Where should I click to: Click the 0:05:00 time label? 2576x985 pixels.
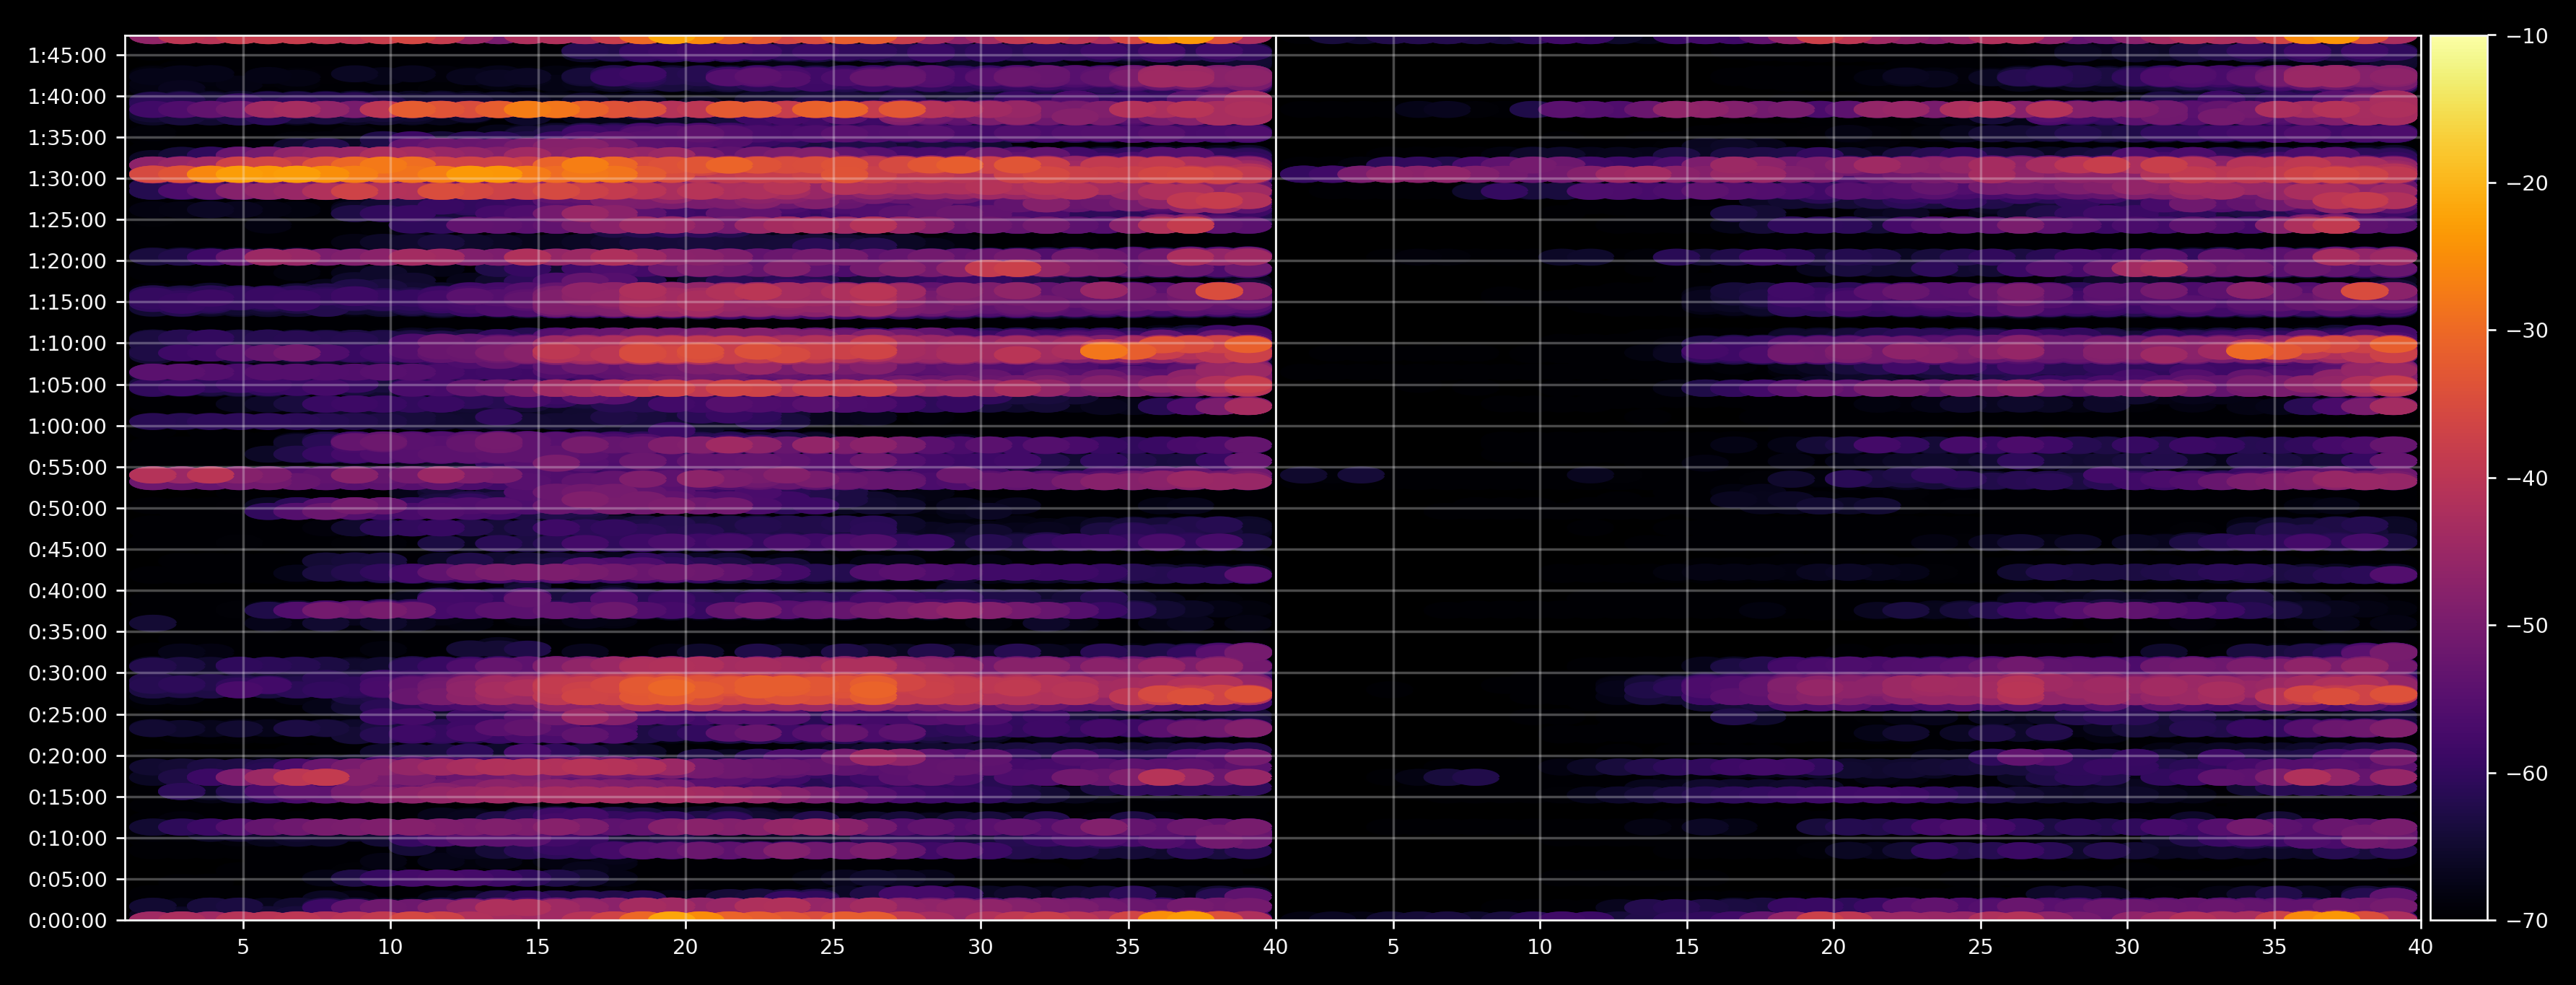pos(67,879)
